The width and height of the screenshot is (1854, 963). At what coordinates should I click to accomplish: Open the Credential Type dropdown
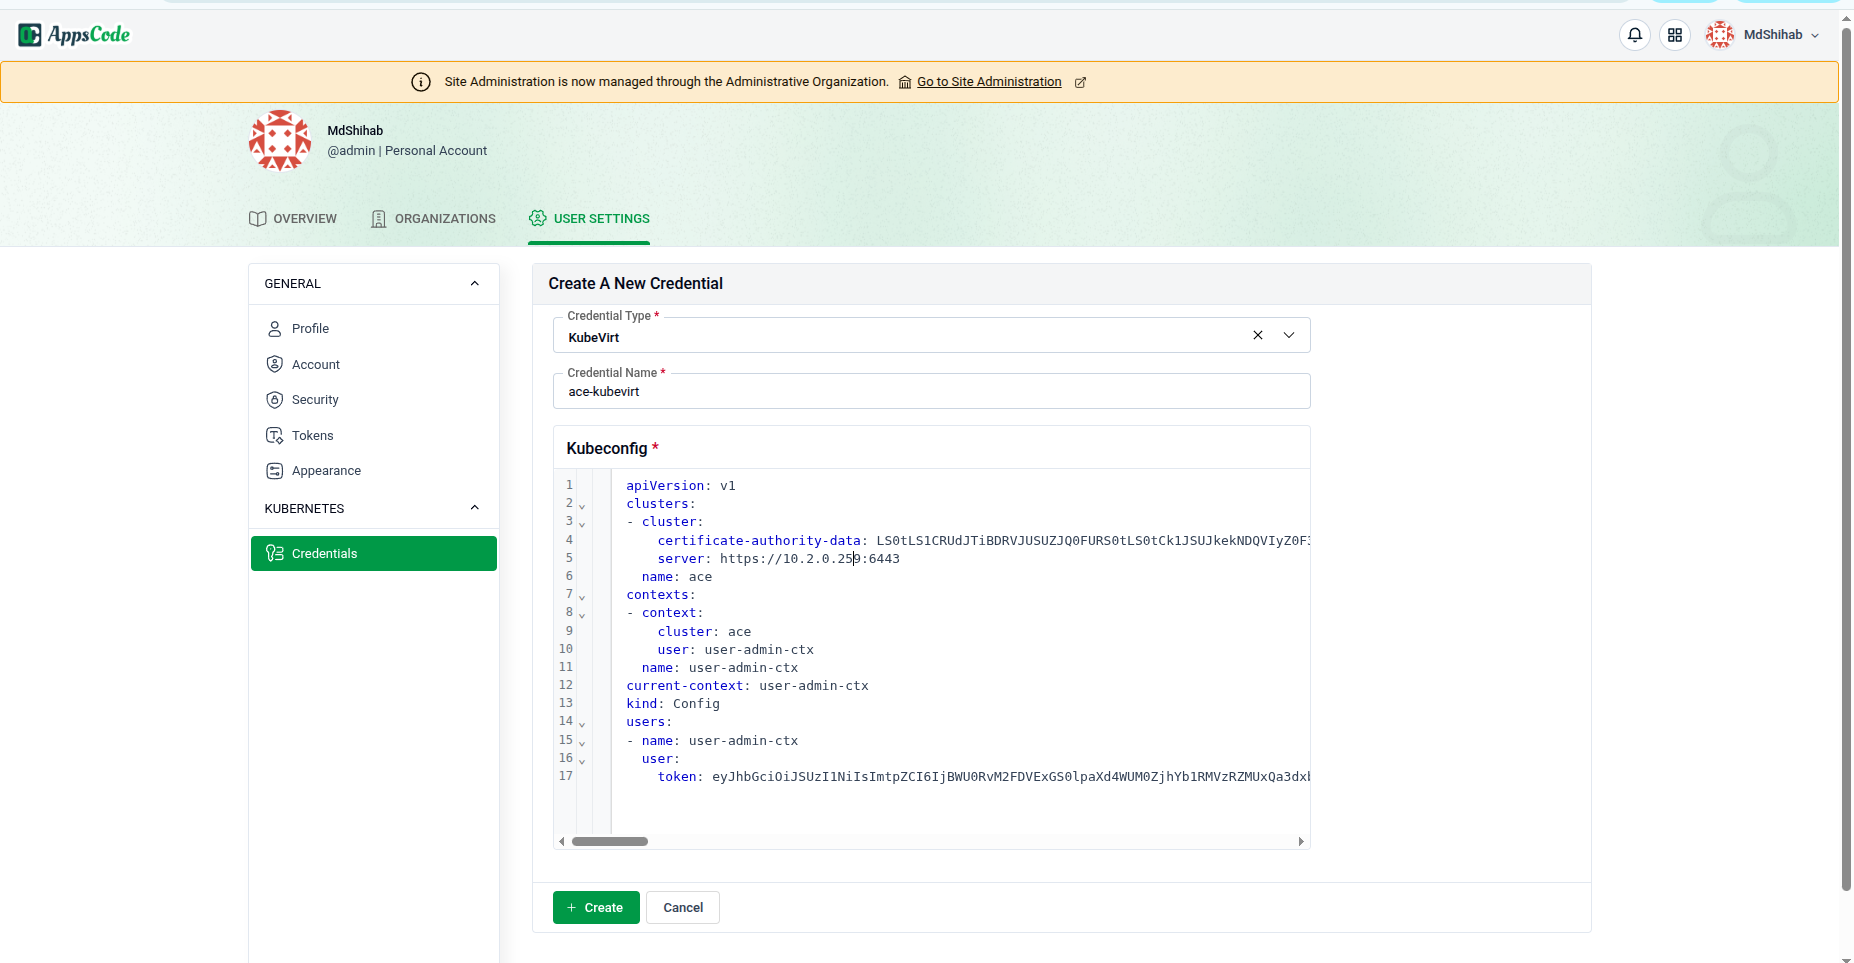click(x=1289, y=336)
